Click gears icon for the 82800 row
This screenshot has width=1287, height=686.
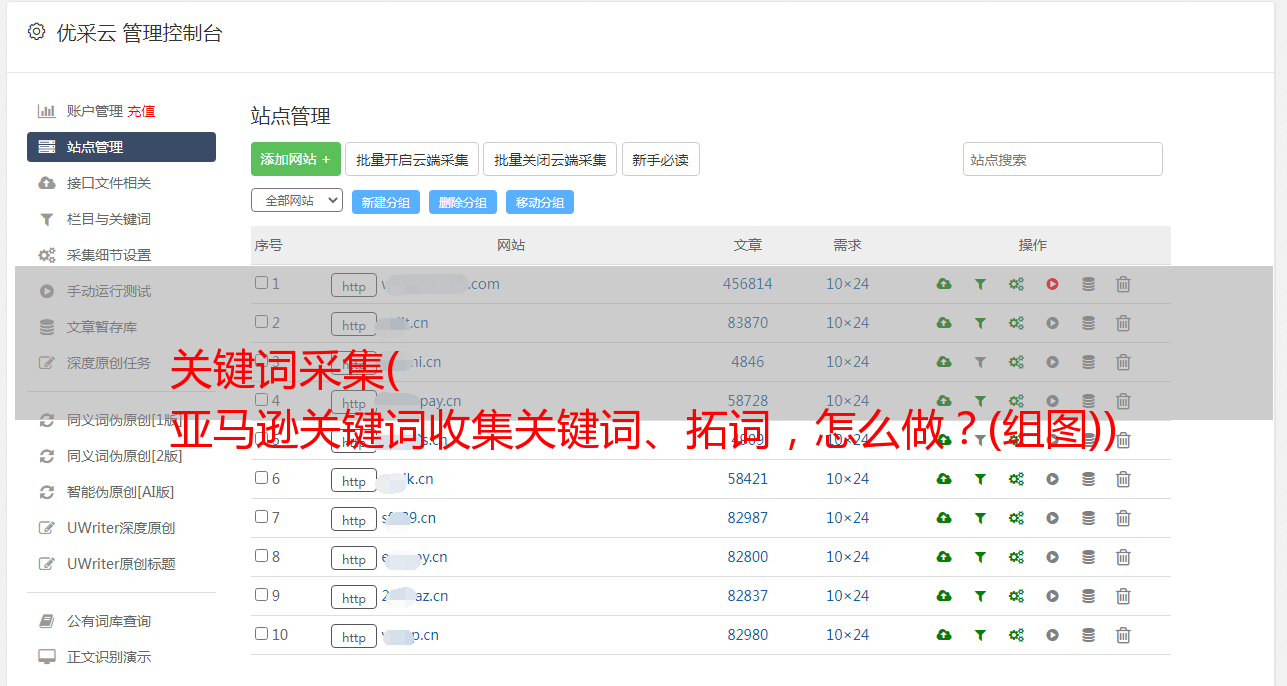pyautogui.click(x=1016, y=557)
